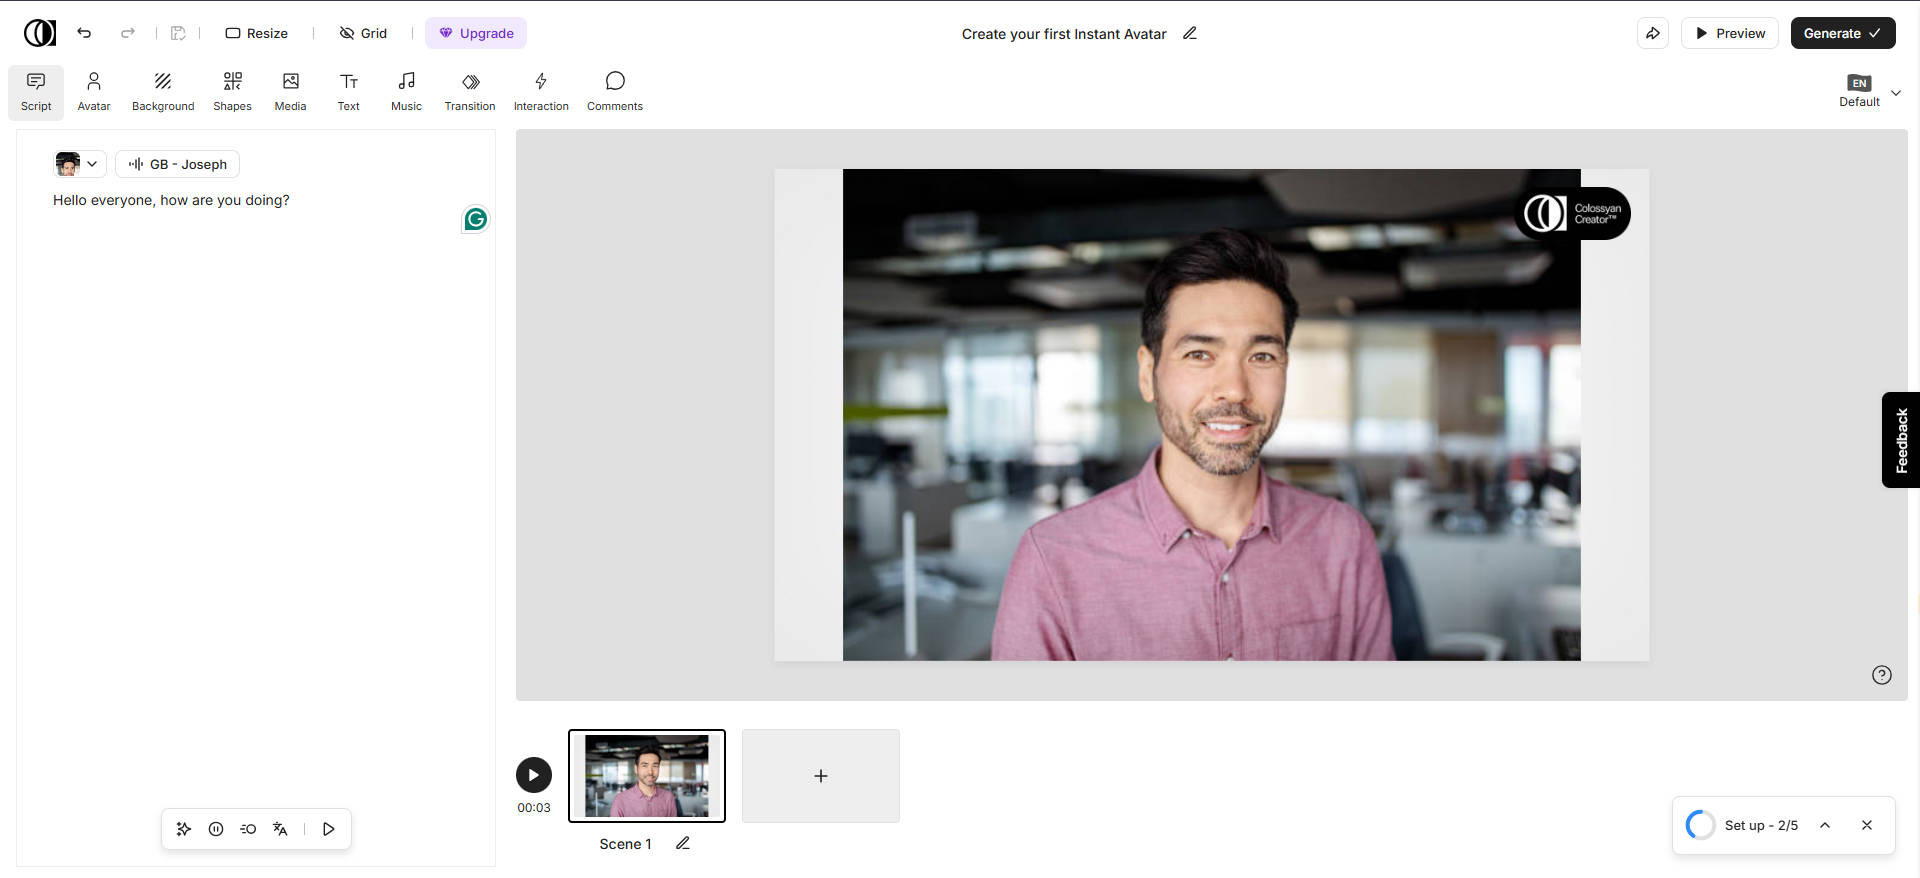Open the Background settings panel
Screen dimensions: 1920x878
click(x=163, y=91)
